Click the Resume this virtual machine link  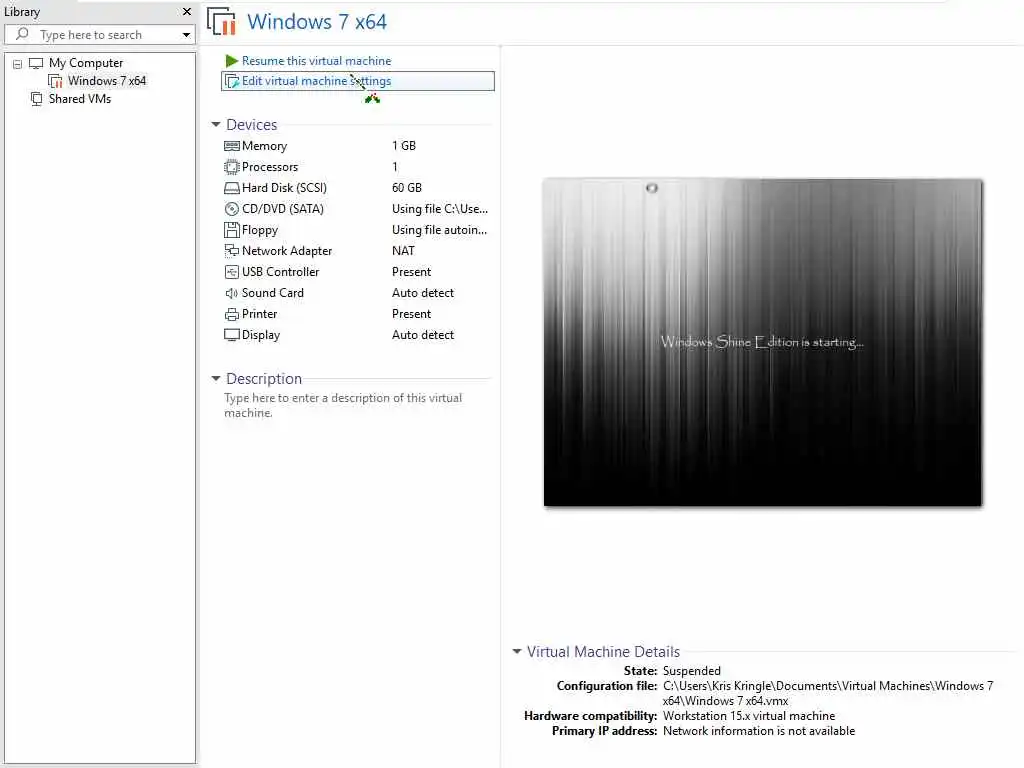316,61
